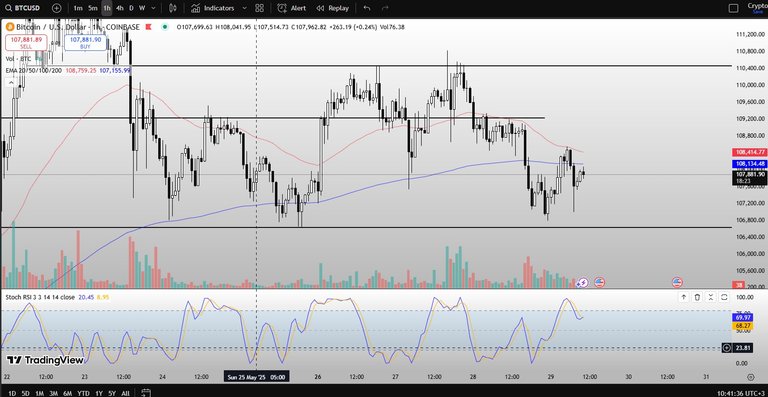
Task: Open the candlestick chart type selector
Action: 172,8
